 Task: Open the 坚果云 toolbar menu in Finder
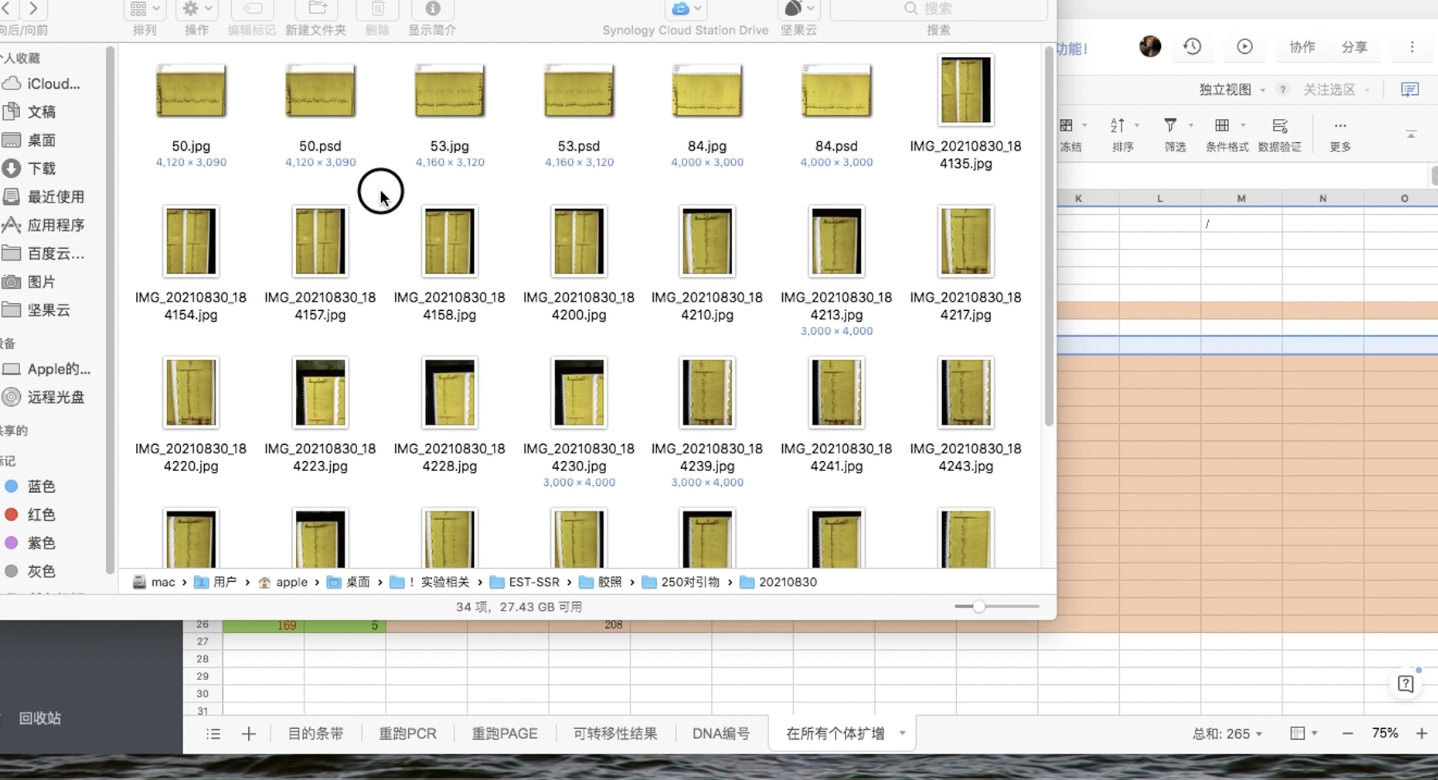tap(799, 9)
